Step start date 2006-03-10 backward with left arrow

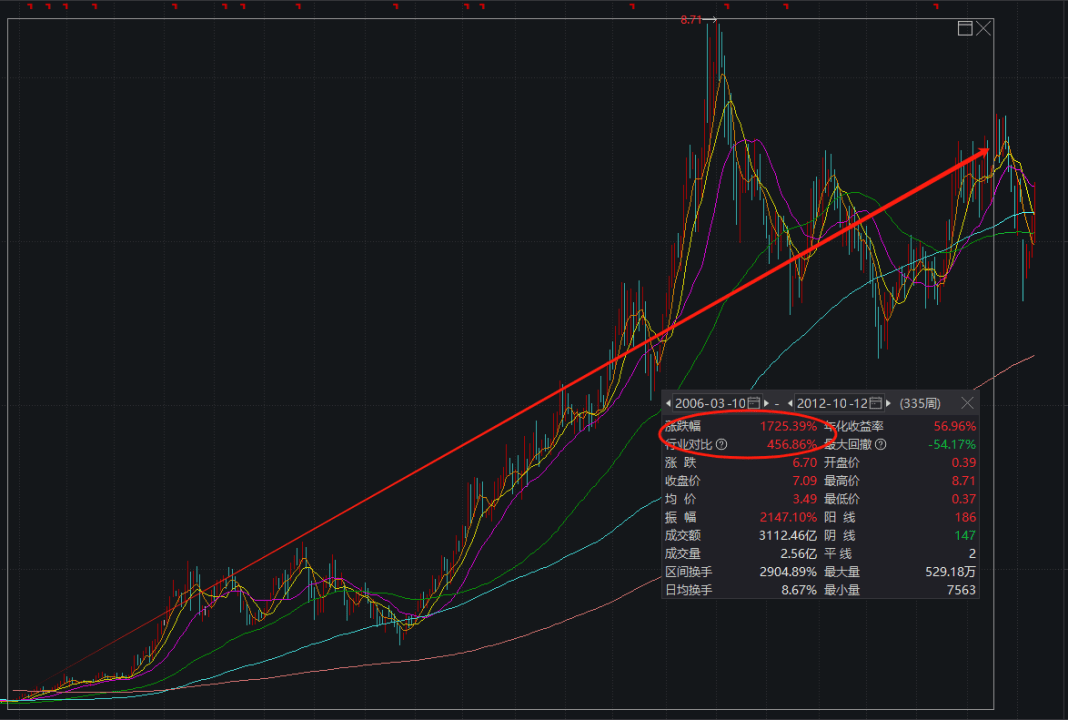click(668, 403)
